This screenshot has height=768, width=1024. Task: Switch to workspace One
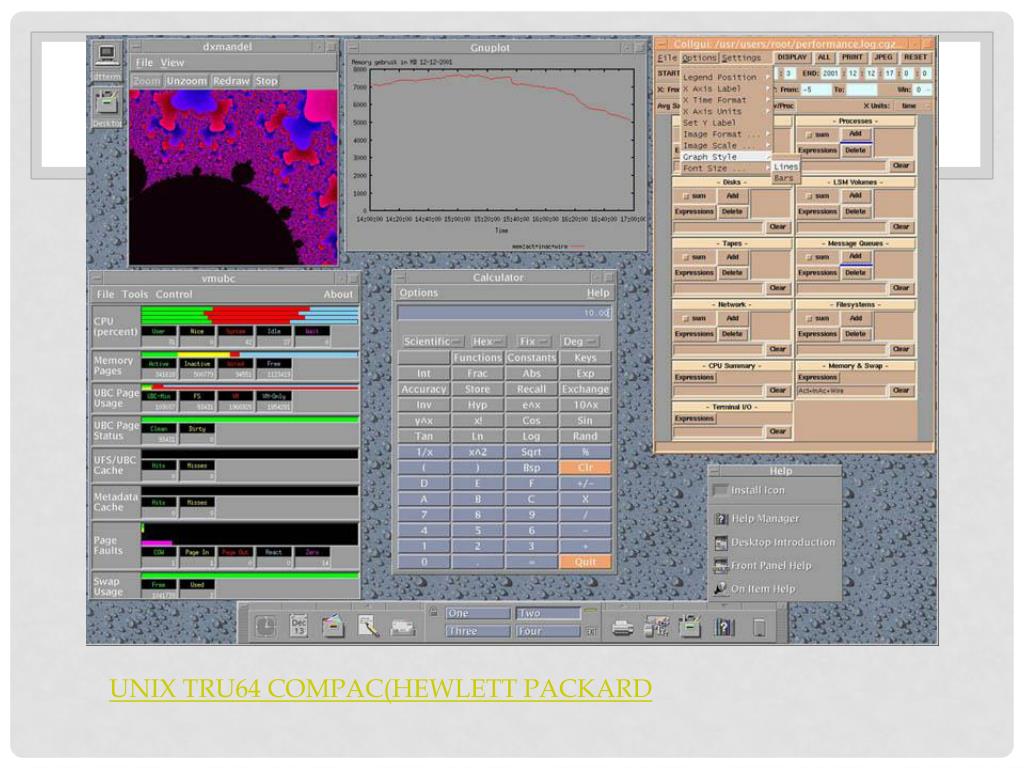(477, 613)
